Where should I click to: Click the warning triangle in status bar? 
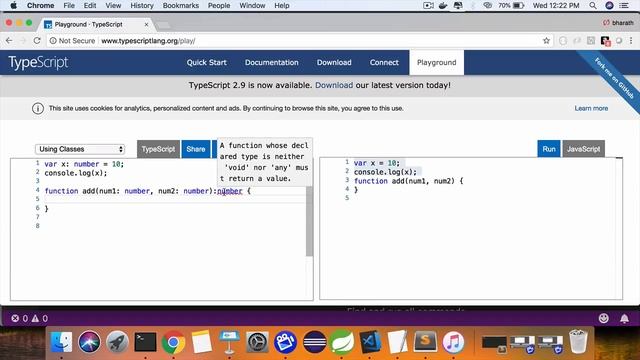tap(36, 318)
